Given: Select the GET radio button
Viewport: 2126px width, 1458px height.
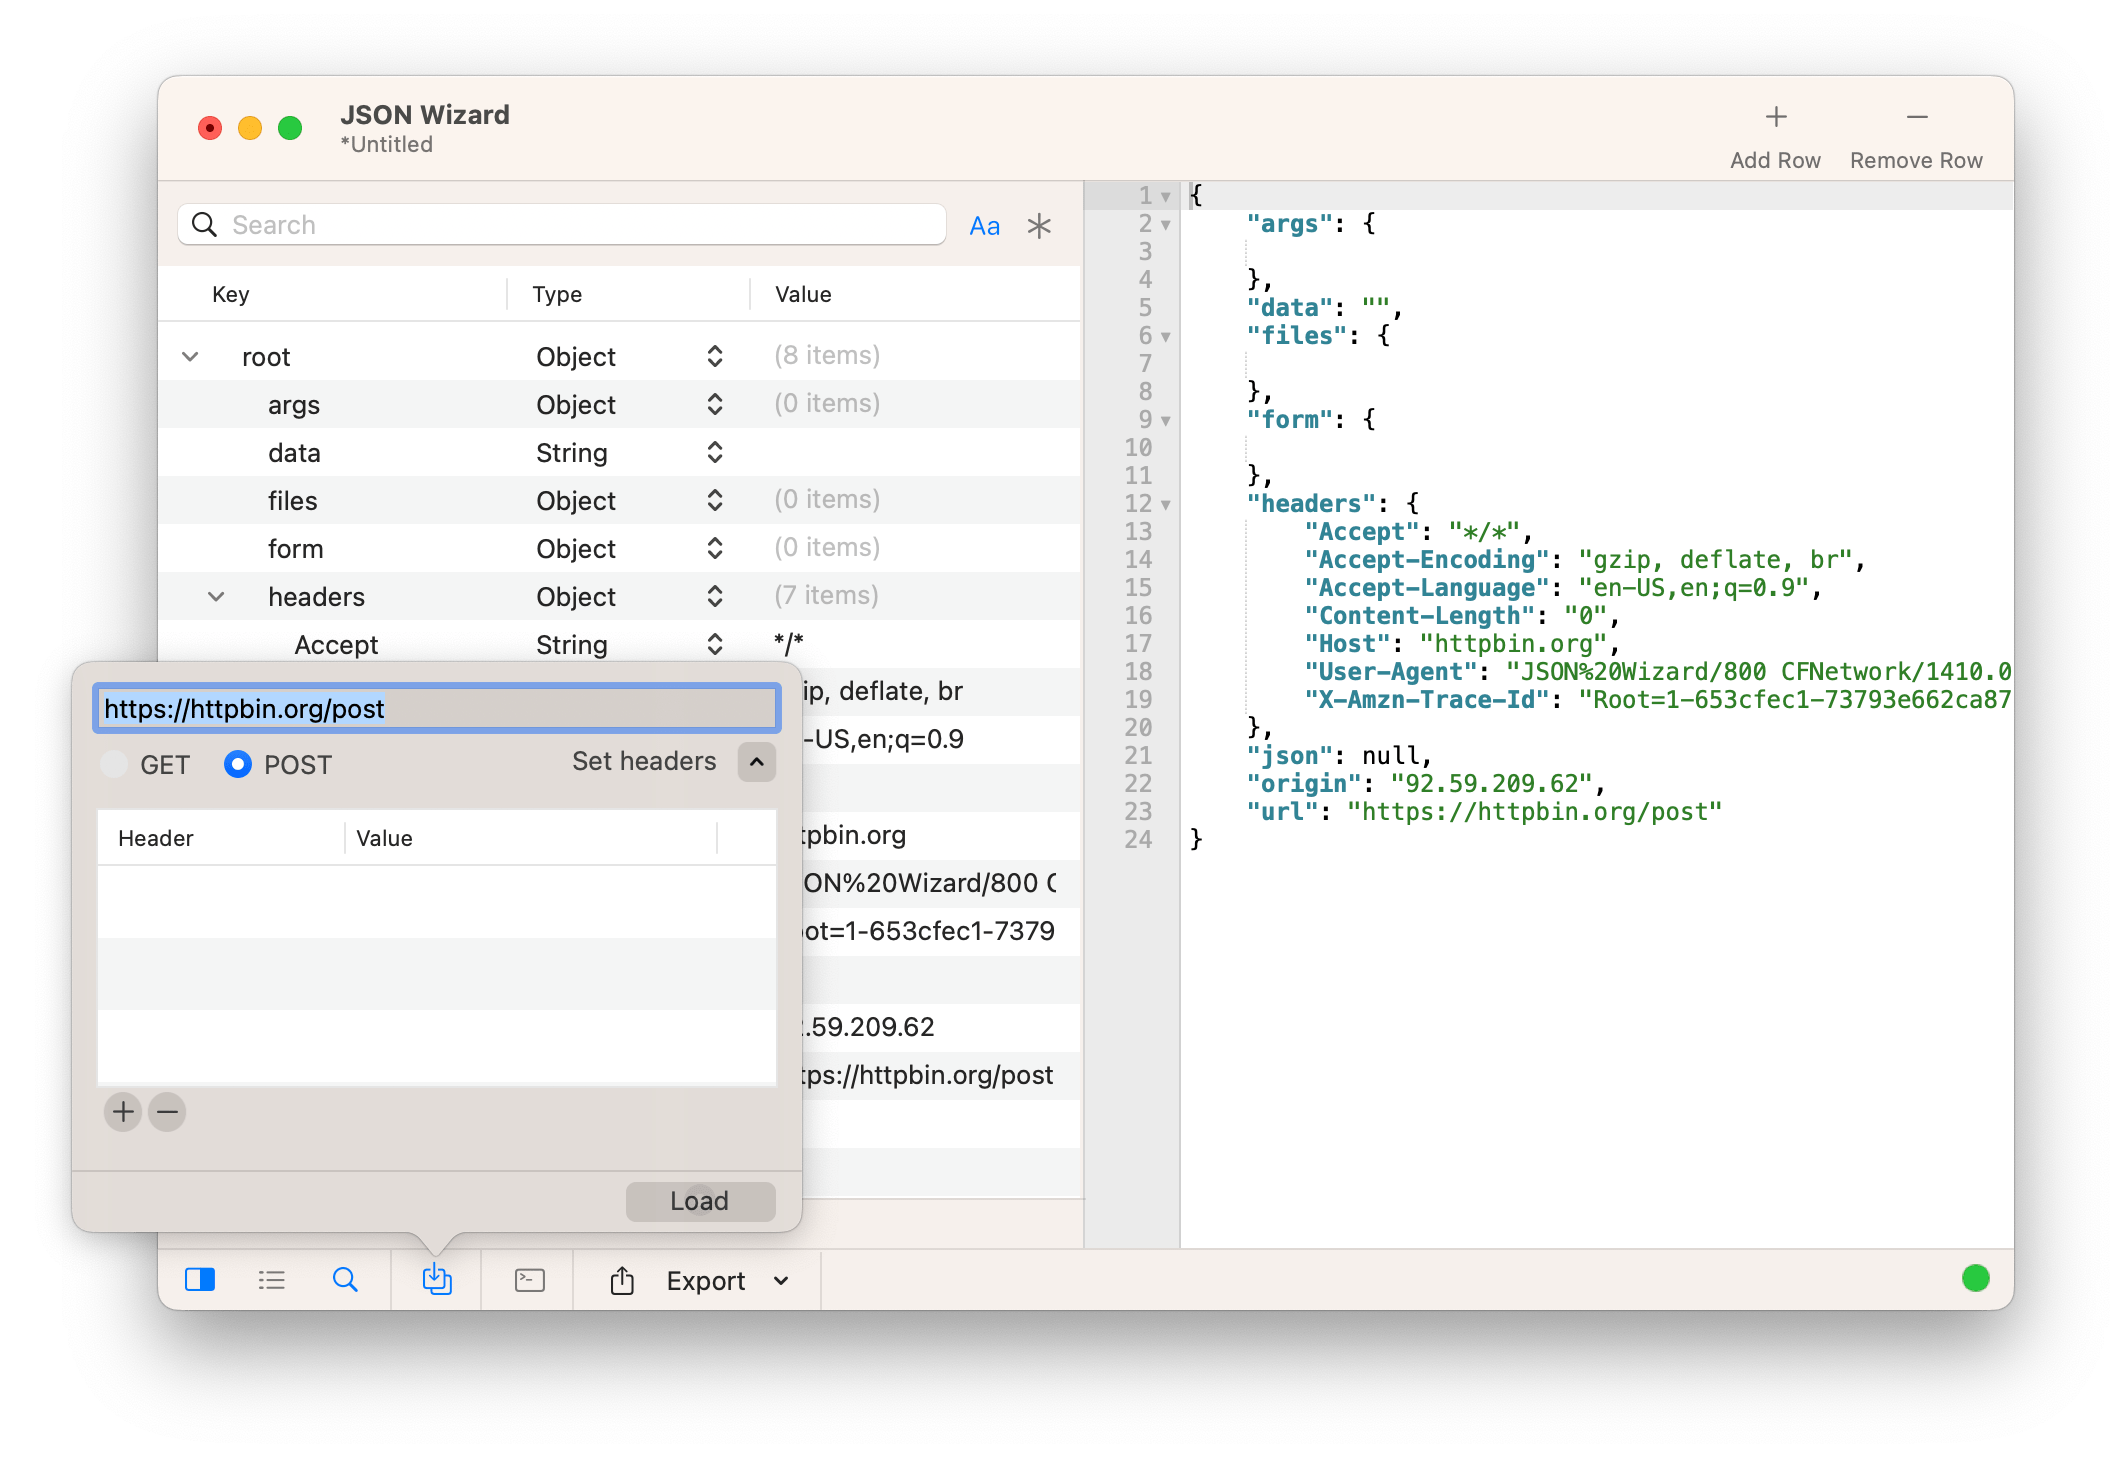Looking at the screenshot, I should coord(114,764).
